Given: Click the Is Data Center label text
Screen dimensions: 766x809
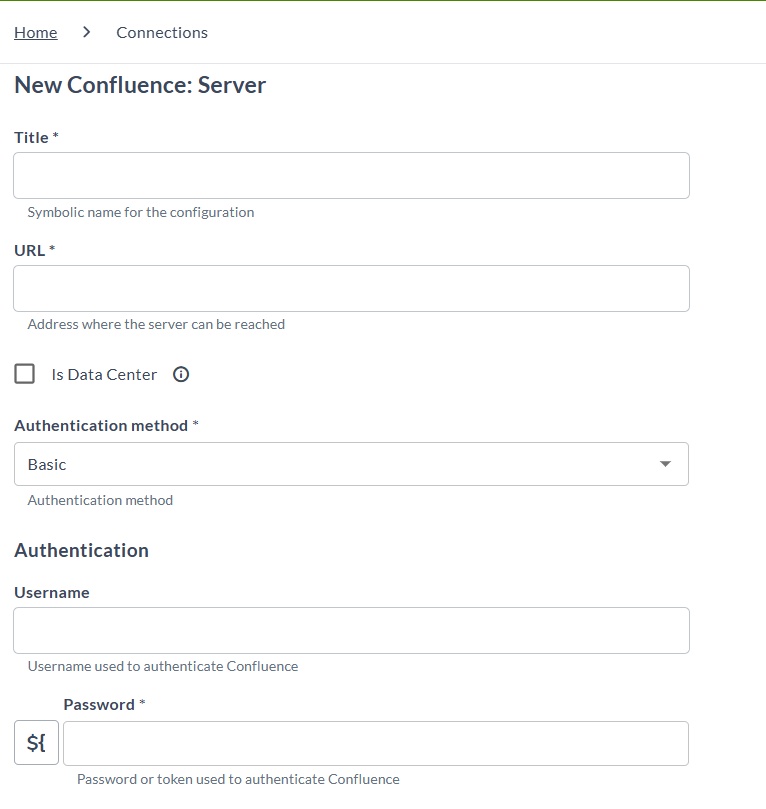Looking at the screenshot, I should click(104, 374).
